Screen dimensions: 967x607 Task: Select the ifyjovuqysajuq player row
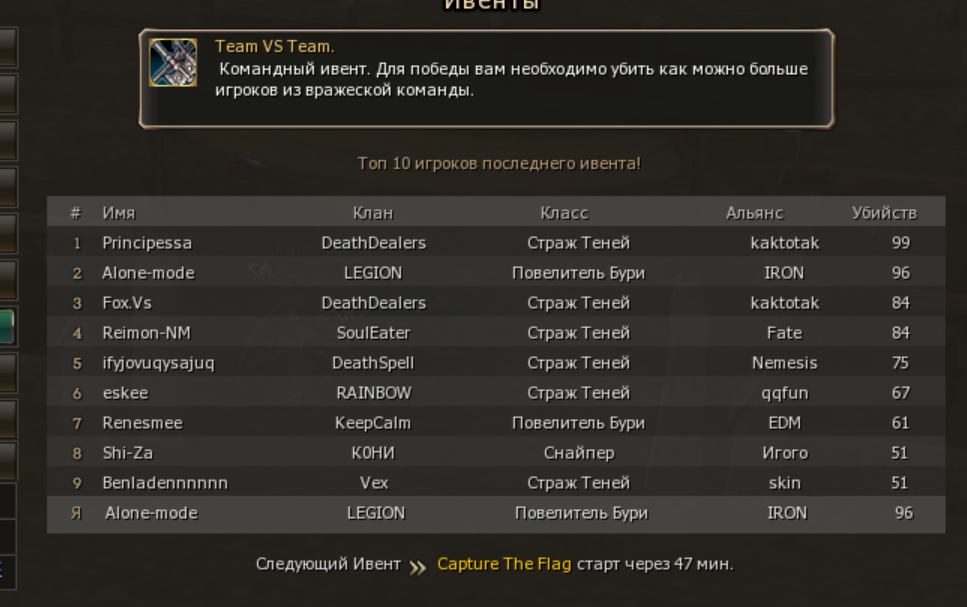(x=158, y=363)
